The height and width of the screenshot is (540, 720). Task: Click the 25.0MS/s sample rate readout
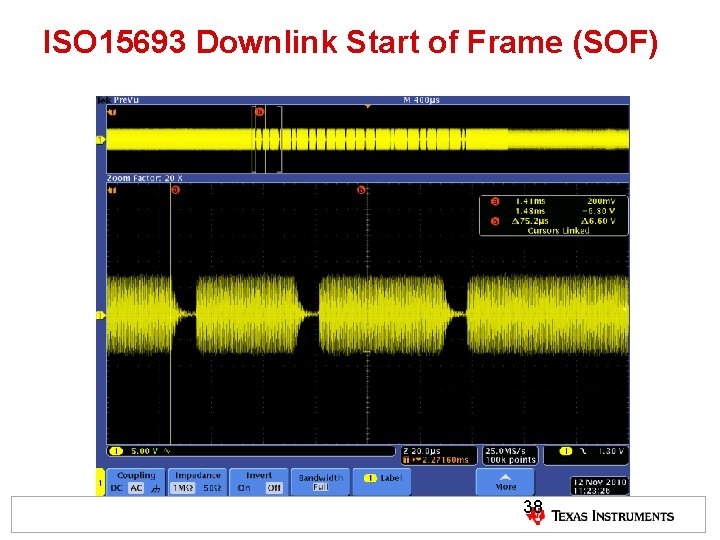click(x=505, y=451)
